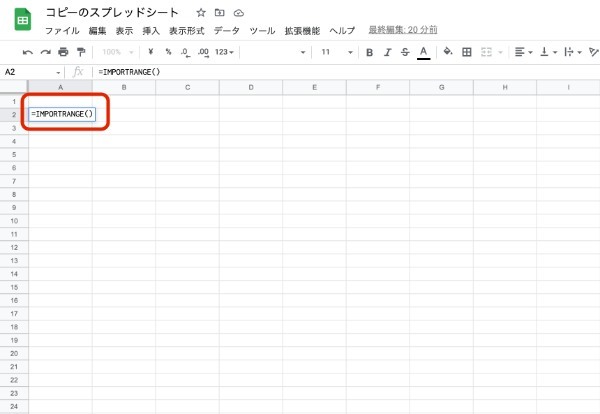The width and height of the screenshot is (600, 414).
Task: Rename title コピーのスプレッドシート
Action: pos(112,13)
